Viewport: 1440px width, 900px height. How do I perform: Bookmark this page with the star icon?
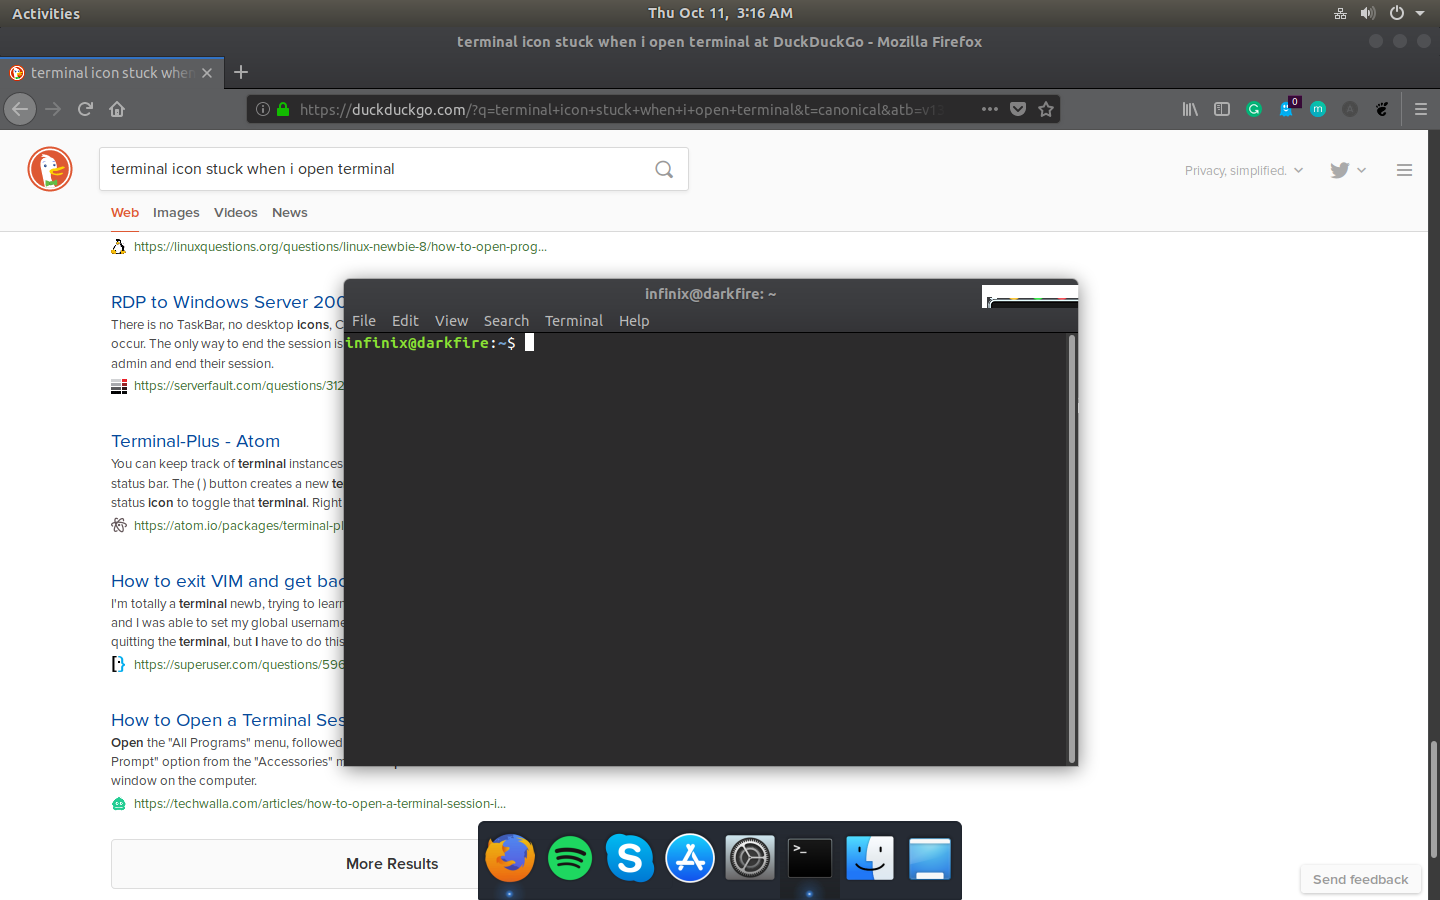[1046, 109]
